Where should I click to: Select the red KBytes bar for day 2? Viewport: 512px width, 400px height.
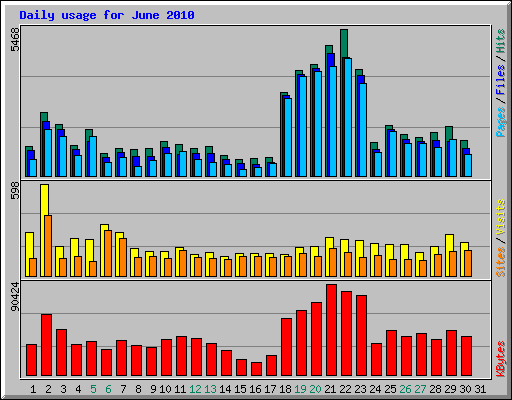[47, 345]
